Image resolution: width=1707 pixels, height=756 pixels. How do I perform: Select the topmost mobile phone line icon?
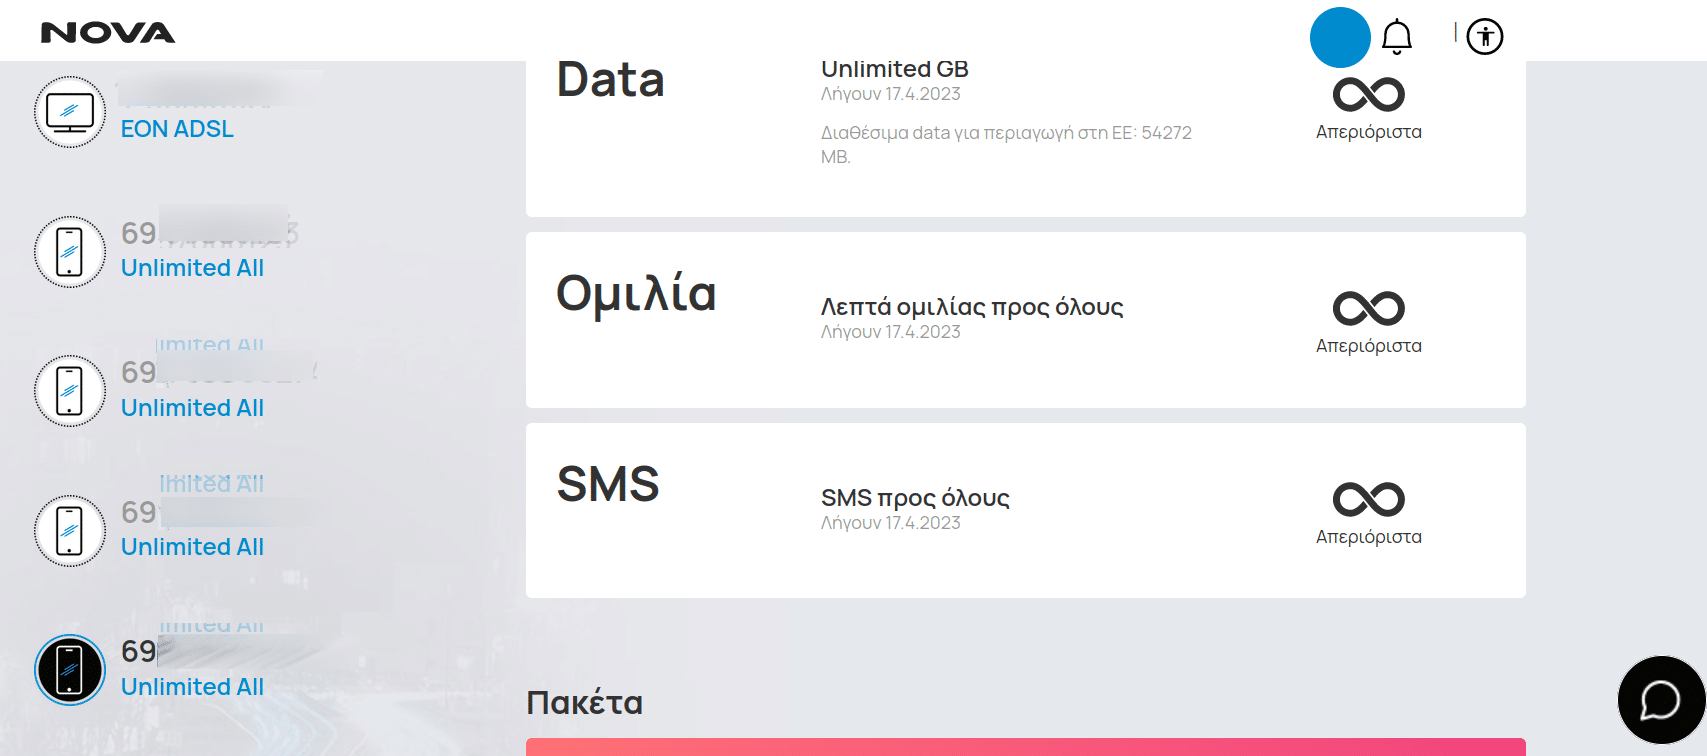click(70, 252)
